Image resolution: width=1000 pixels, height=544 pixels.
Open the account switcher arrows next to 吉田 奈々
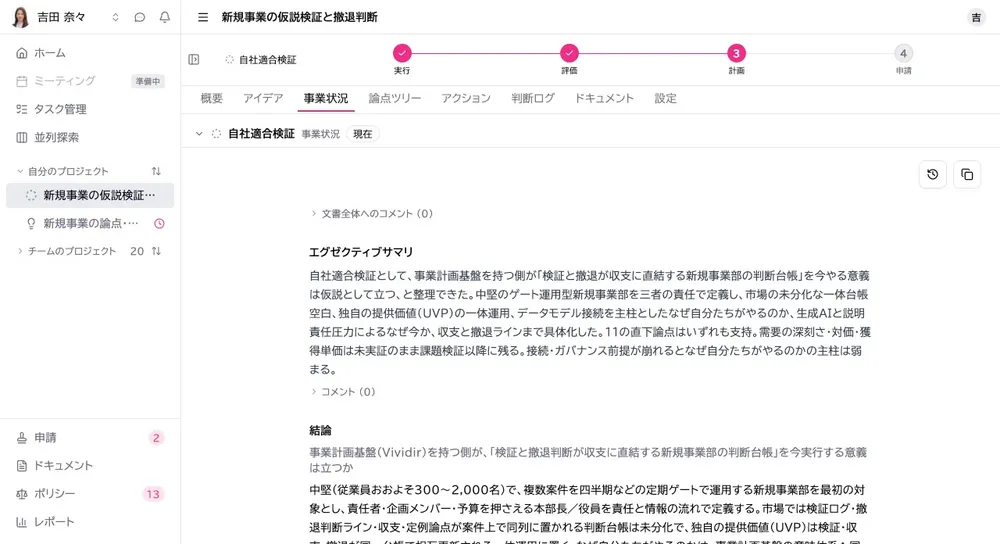[115, 17]
